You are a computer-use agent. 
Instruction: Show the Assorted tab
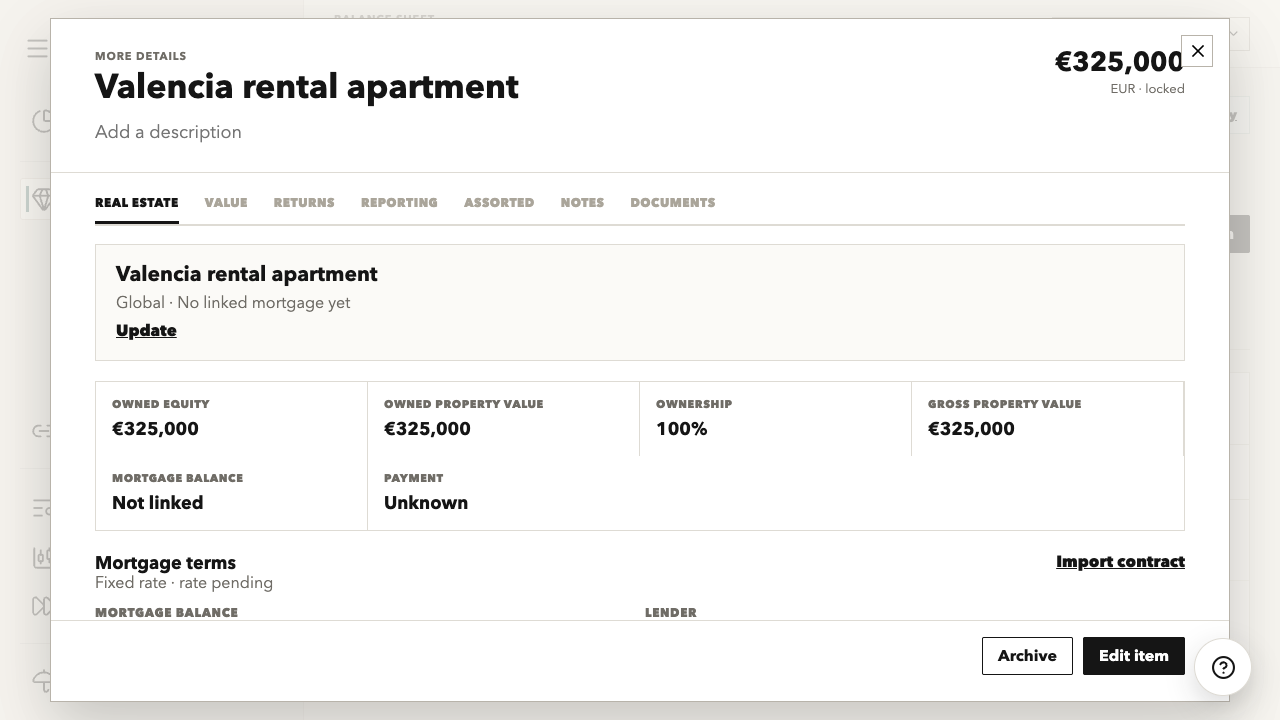(x=499, y=203)
